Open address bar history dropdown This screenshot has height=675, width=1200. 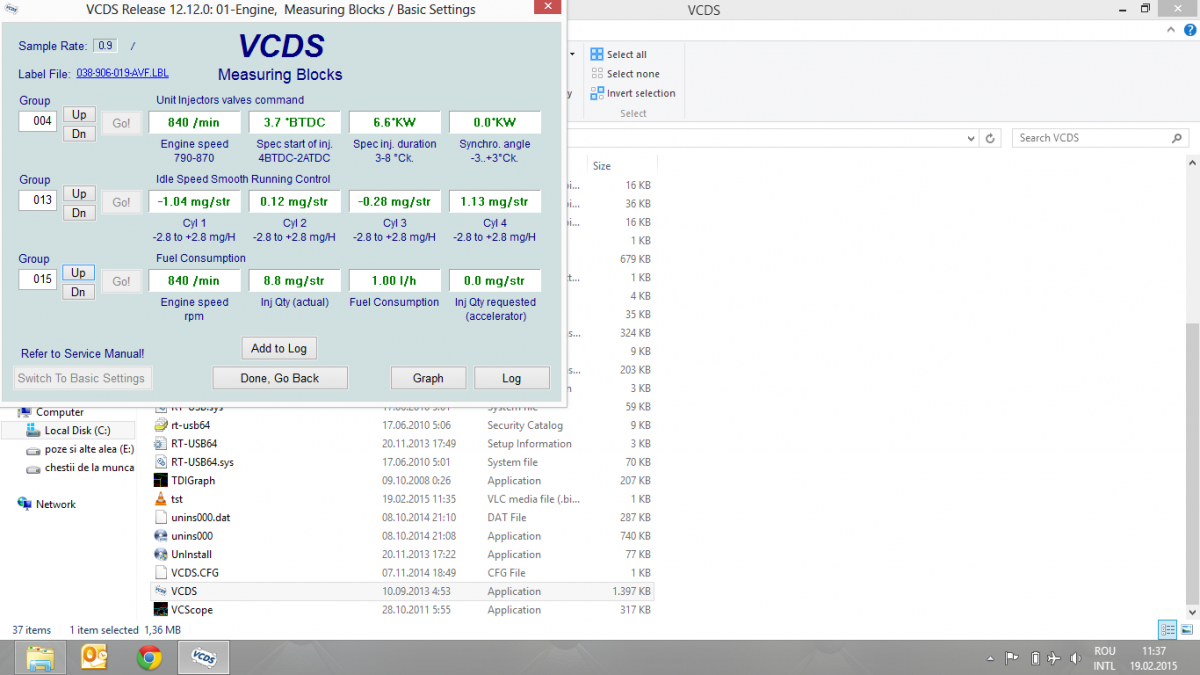click(970, 138)
